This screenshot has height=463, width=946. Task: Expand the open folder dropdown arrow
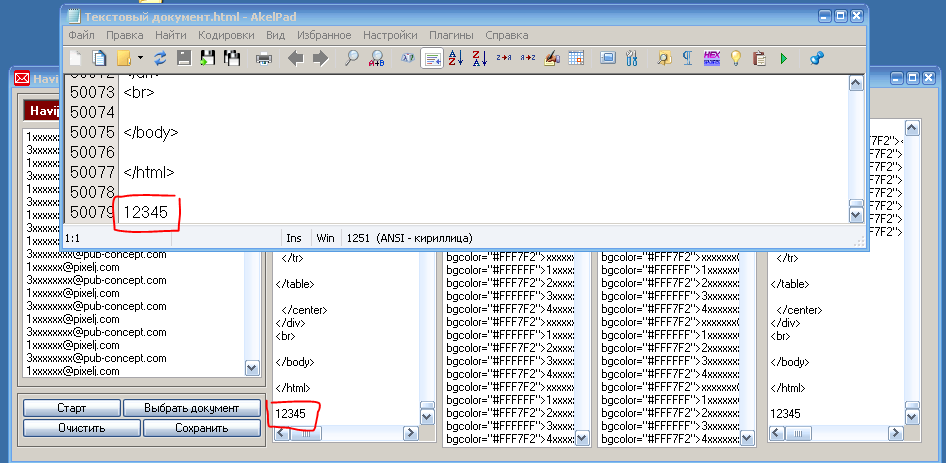pyautogui.click(x=140, y=58)
